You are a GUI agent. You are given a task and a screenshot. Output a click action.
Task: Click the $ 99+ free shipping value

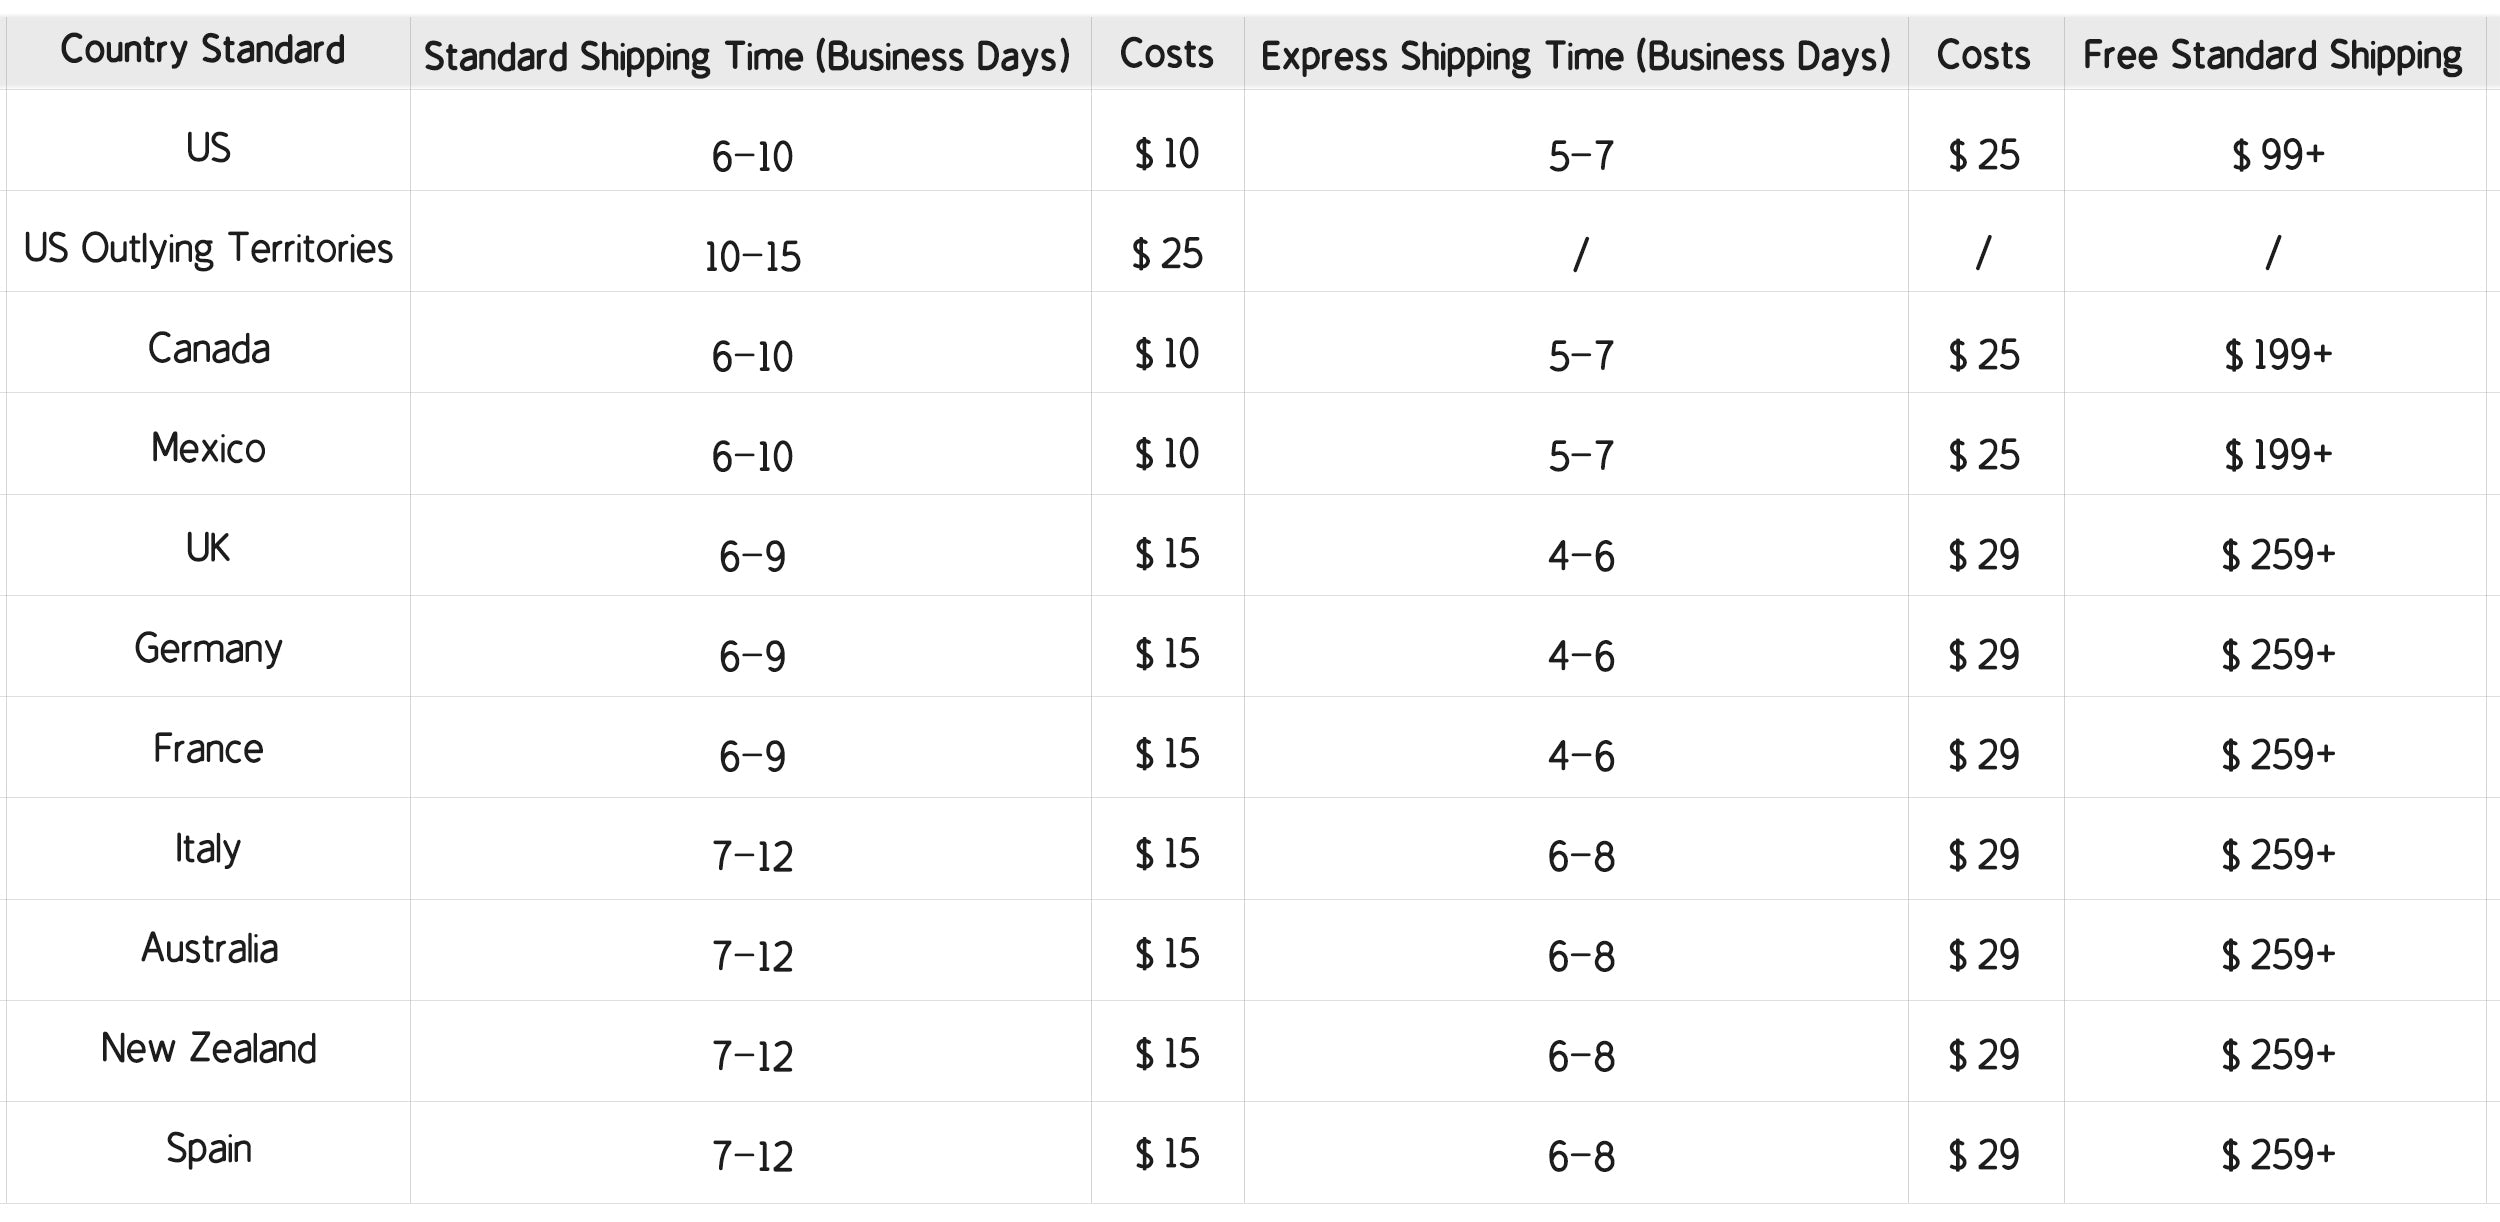point(2277,155)
